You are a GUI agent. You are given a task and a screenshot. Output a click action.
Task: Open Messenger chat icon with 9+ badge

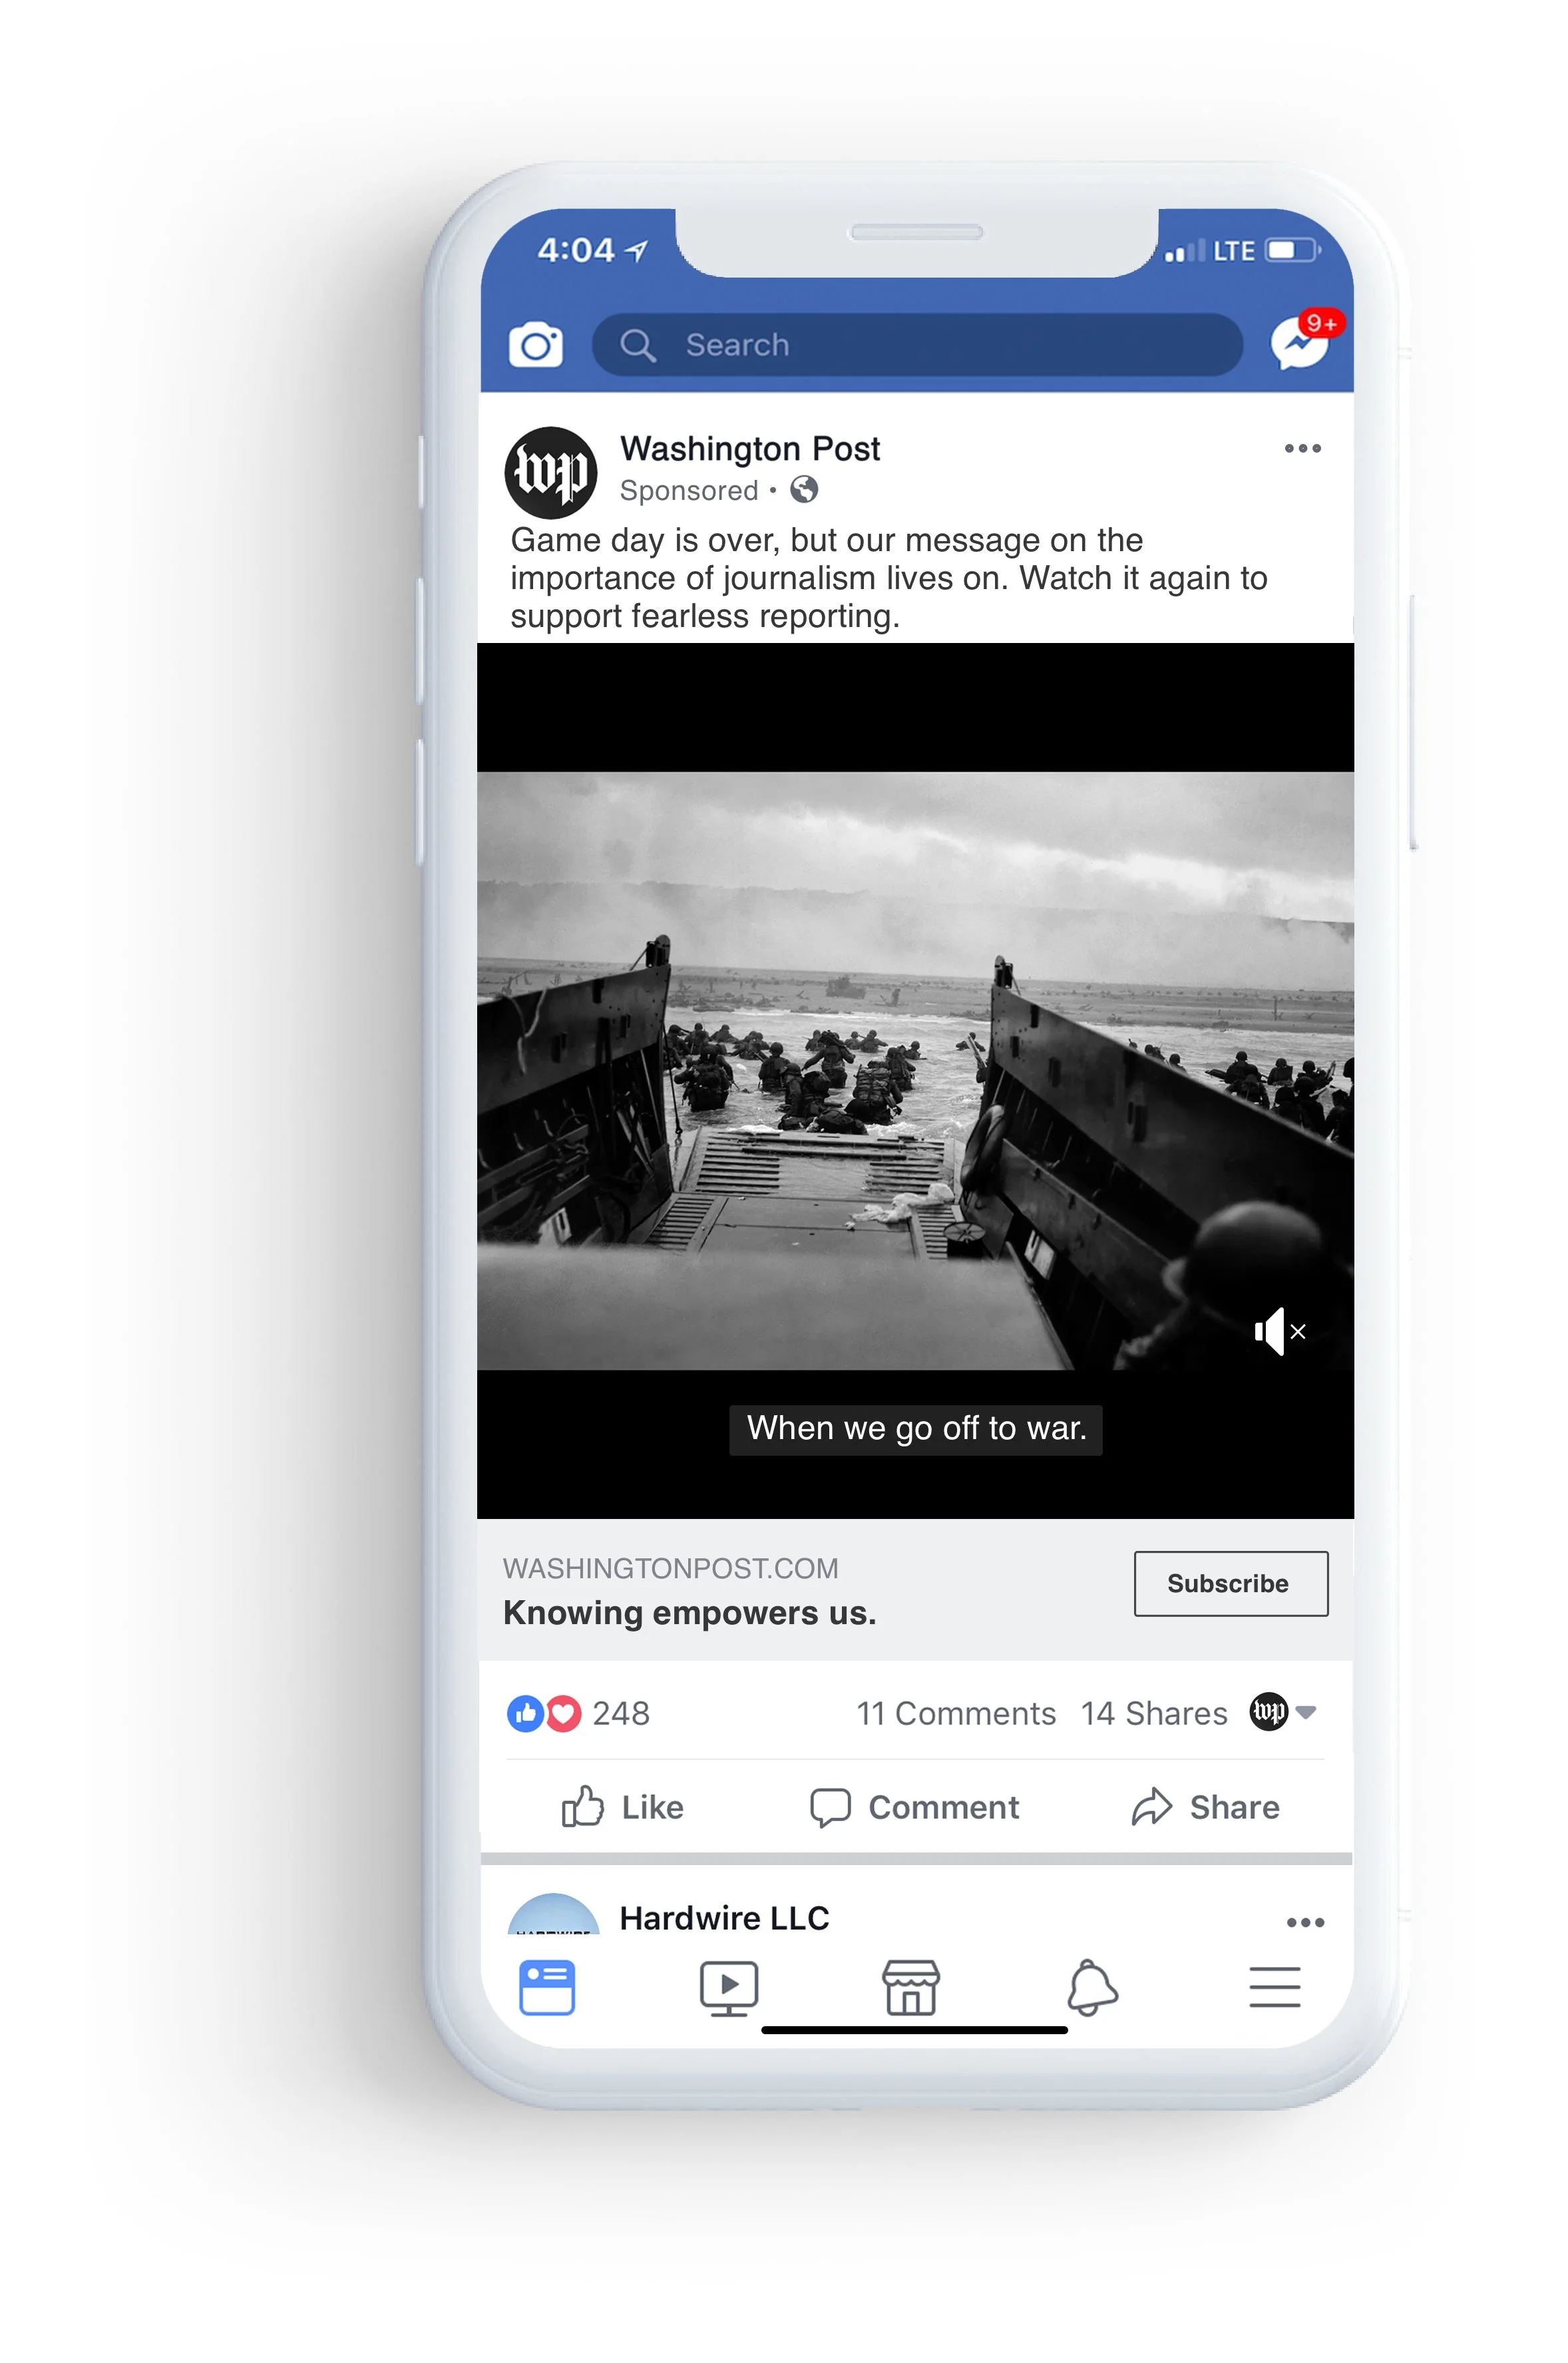click(x=1299, y=344)
